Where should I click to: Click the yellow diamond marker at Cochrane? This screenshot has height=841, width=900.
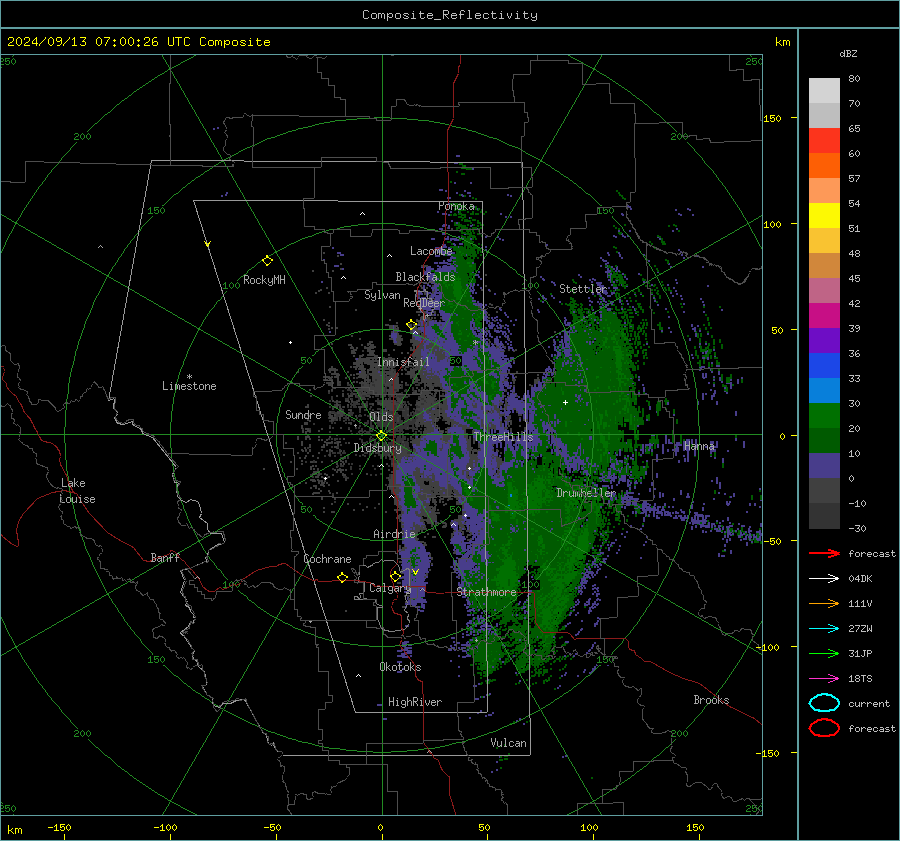pos(343,577)
